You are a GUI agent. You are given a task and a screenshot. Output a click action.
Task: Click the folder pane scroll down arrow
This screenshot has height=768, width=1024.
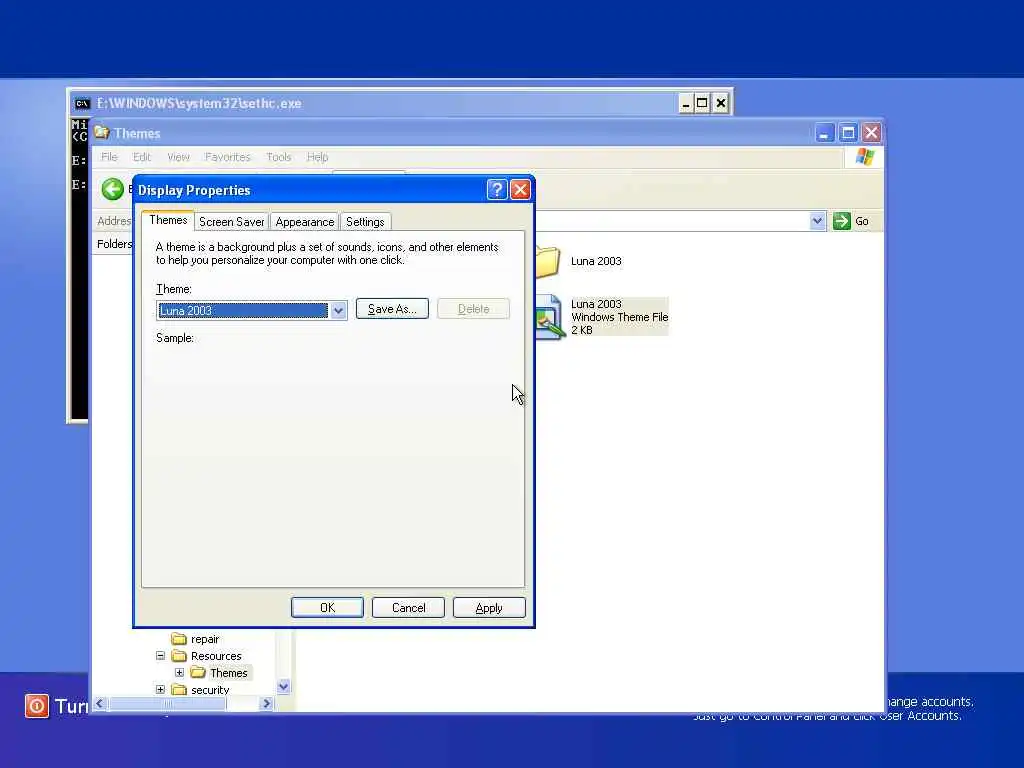(x=283, y=686)
